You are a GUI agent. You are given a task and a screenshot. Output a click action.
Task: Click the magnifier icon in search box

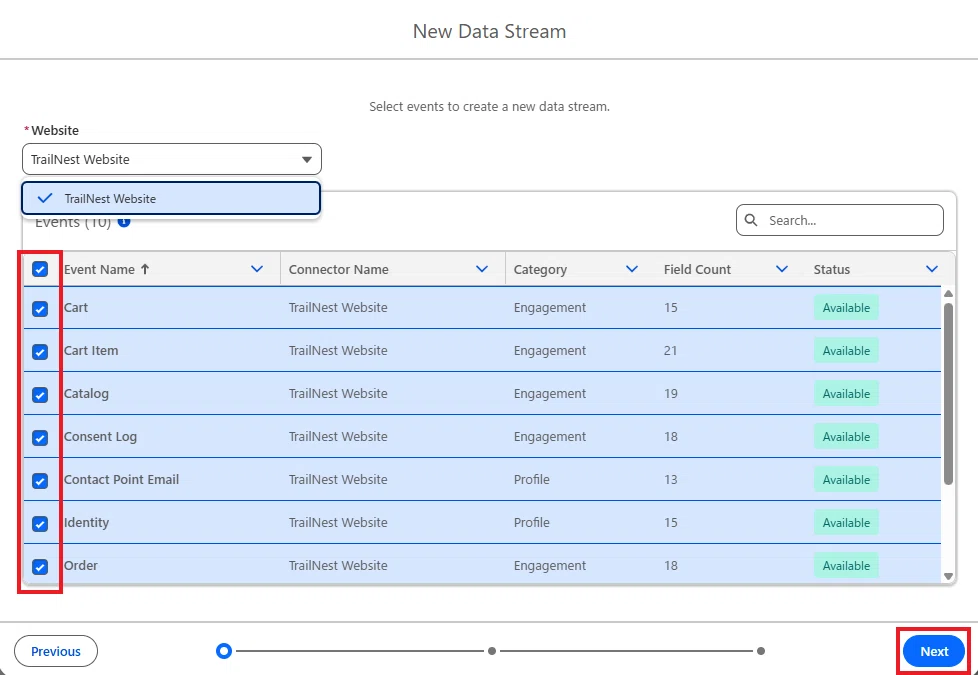pos(752,220)
